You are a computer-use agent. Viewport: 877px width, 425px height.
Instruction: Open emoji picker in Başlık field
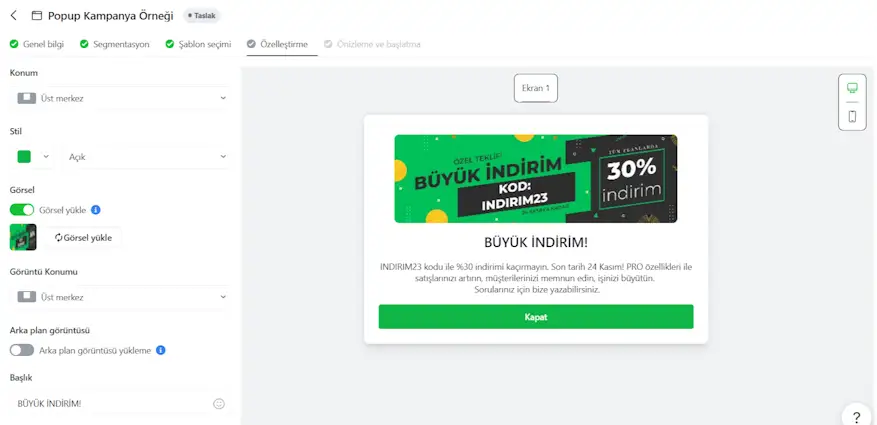(219, 404)
